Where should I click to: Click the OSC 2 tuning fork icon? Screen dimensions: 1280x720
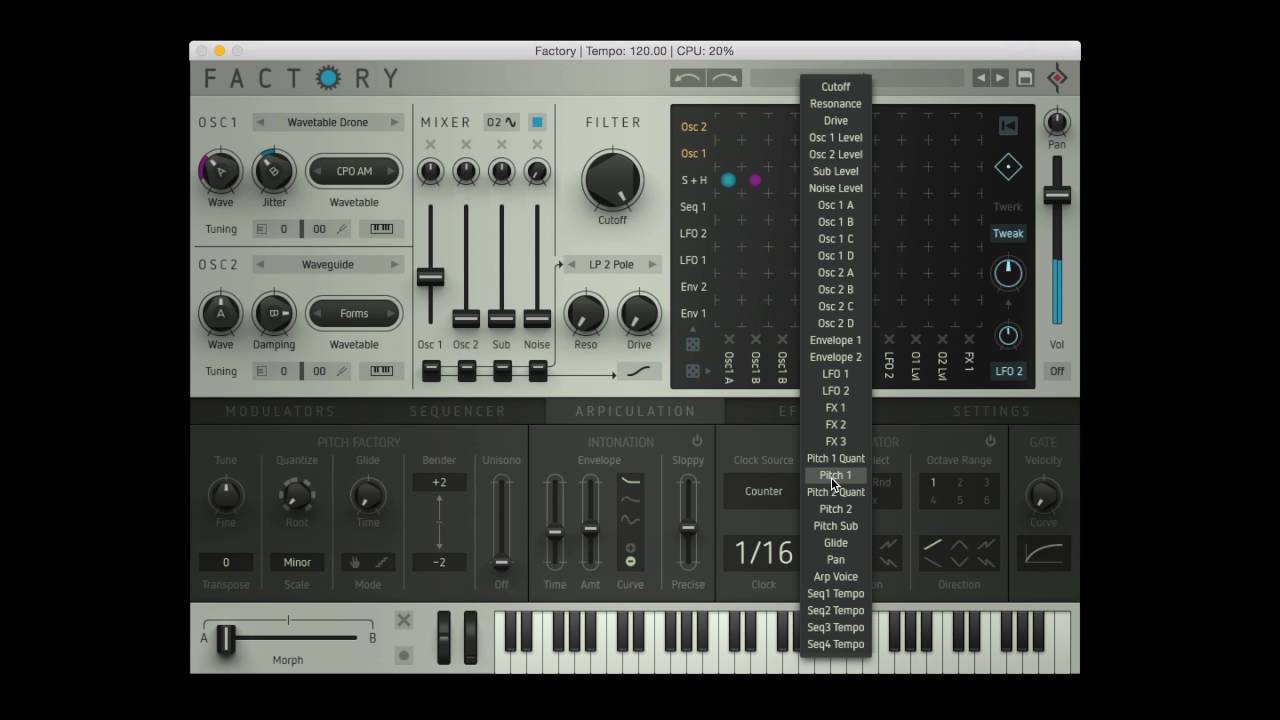pyautogui.click(x=342, y=371)
